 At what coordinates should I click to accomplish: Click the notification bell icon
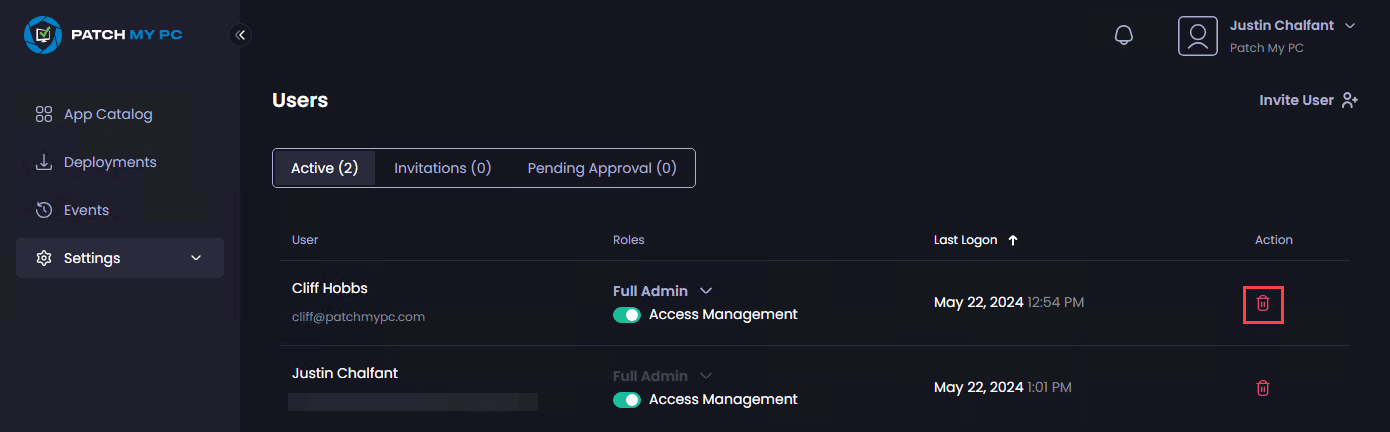(1123, 35)
